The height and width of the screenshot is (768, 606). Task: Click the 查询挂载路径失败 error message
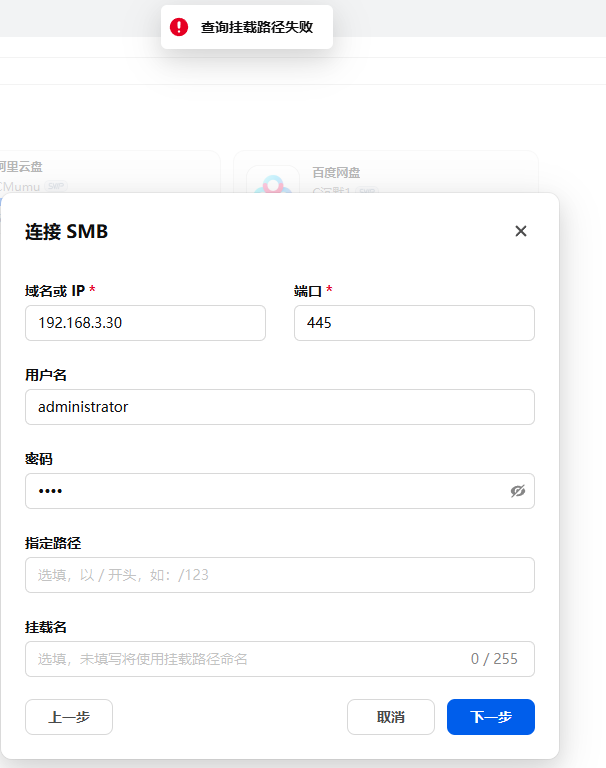point(257,27)
